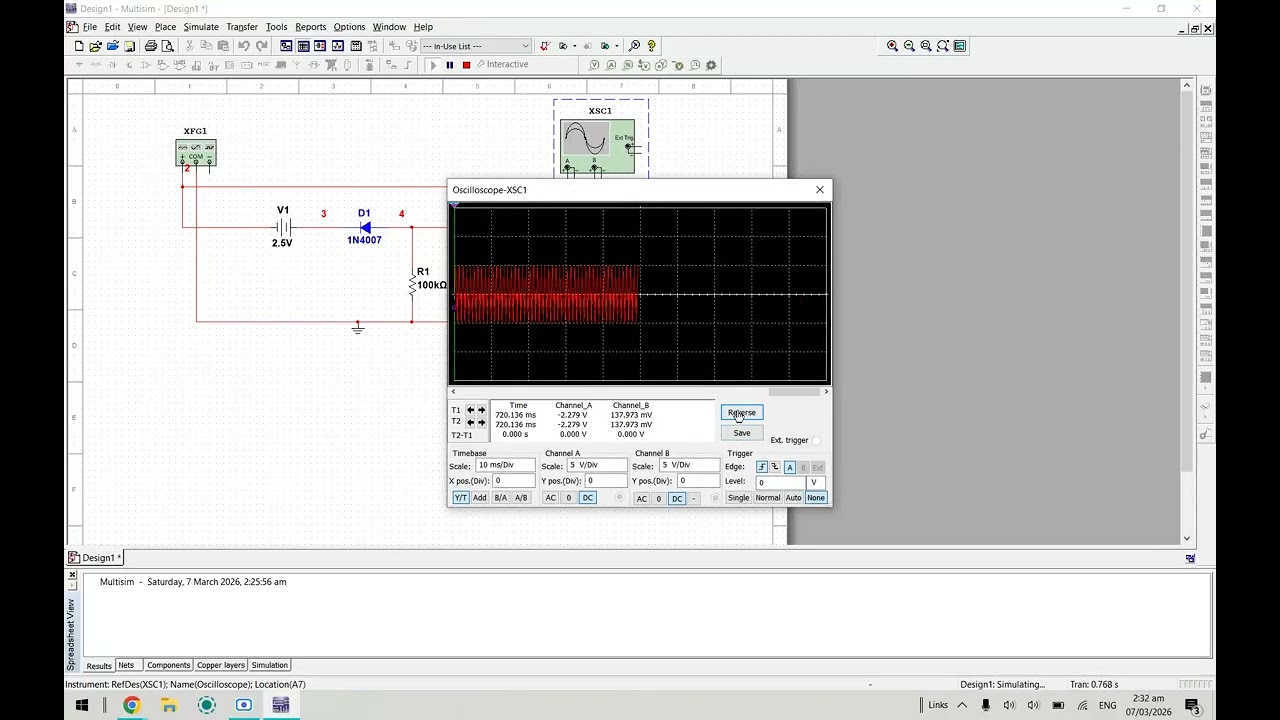
Task: Open Interactive analysis settings
Action: [x=503, y=65]
